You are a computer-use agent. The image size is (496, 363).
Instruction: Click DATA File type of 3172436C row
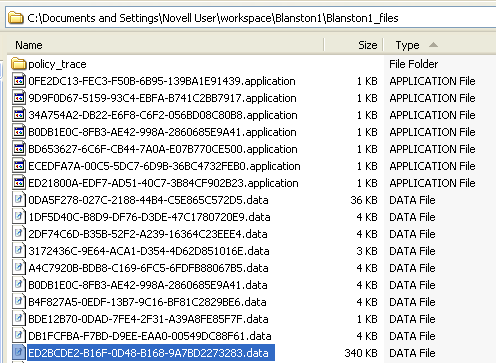(412, 251)
